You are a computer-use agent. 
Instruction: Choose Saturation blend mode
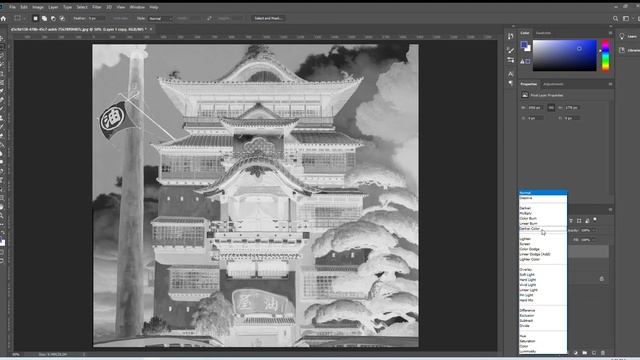click(543, 341)
